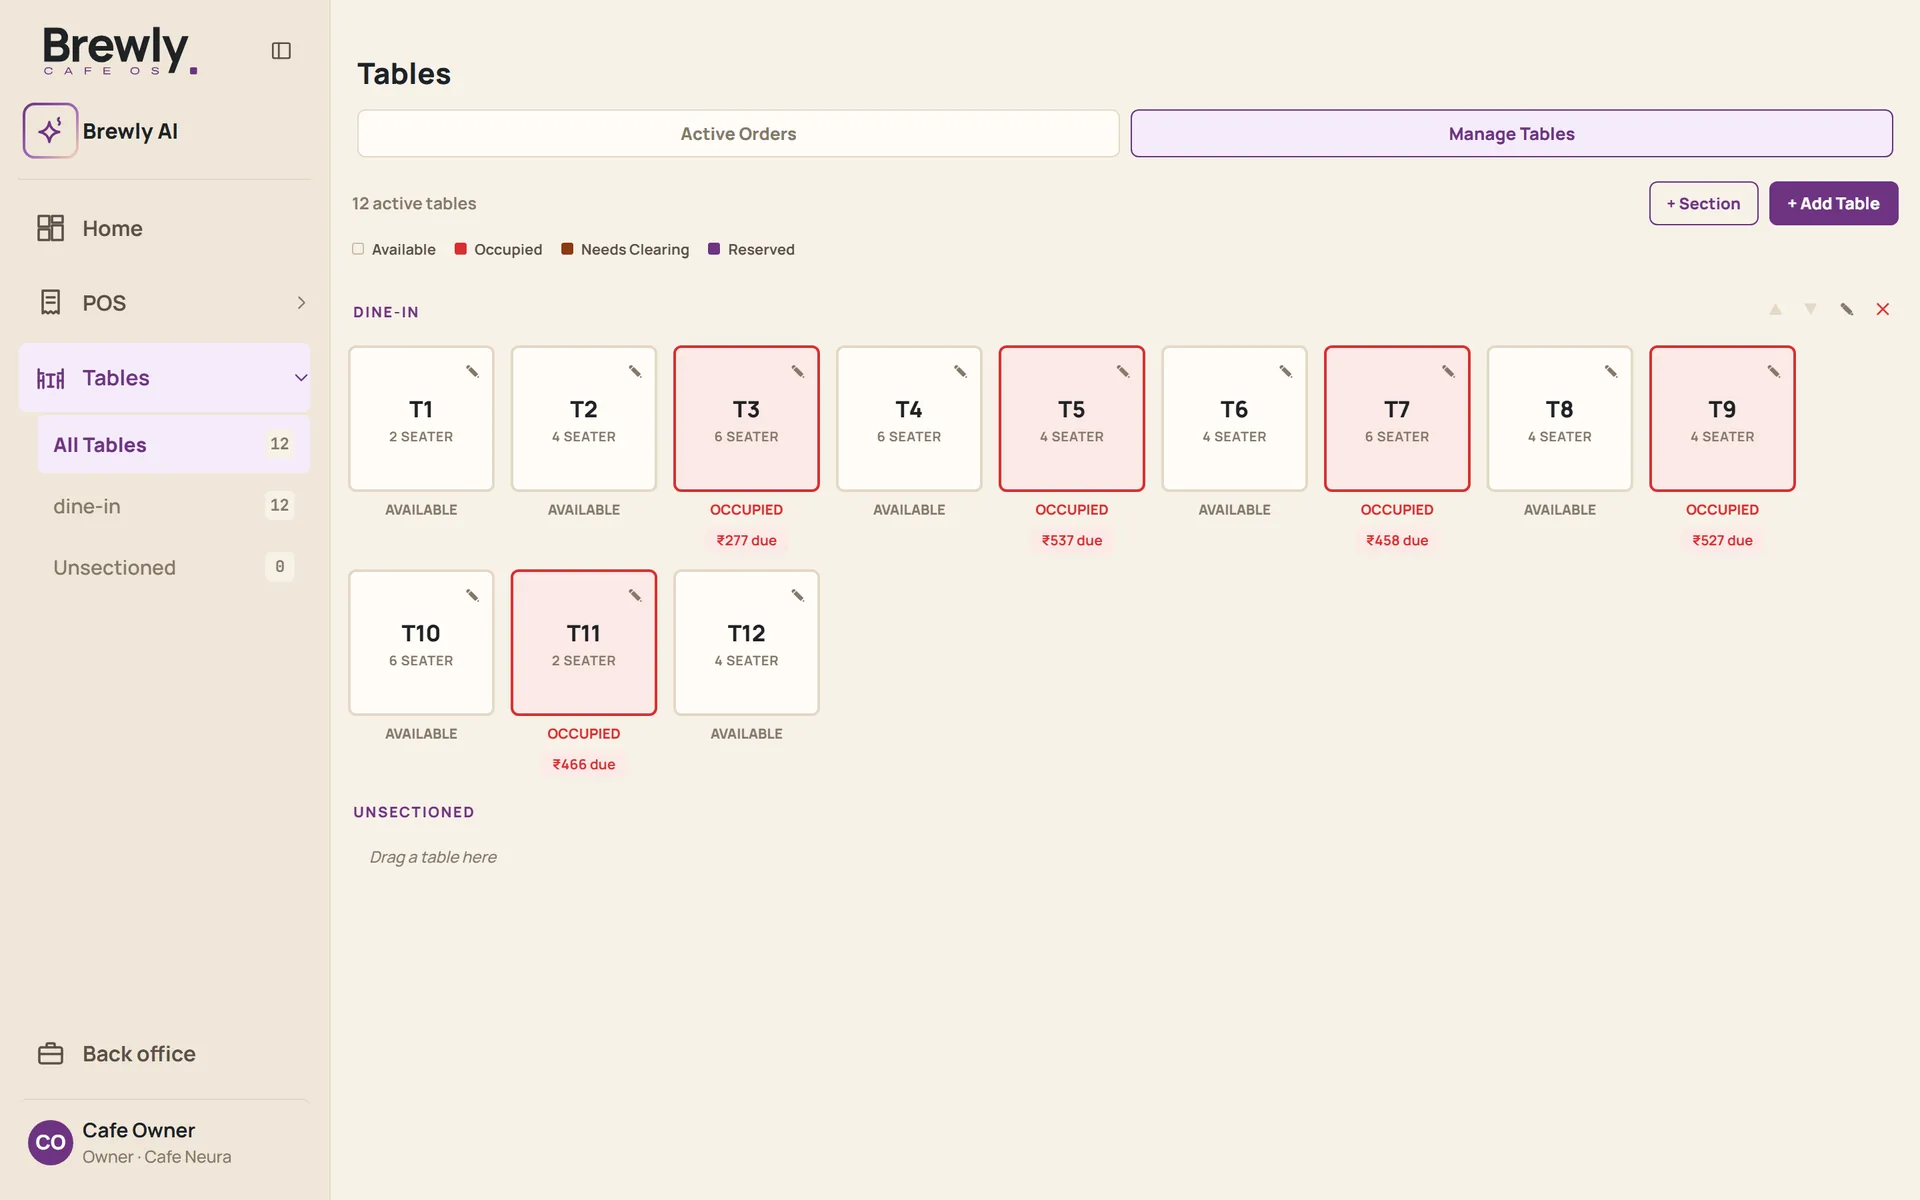
Task: Click the Drag a table here area
Action: click(433, 858)
